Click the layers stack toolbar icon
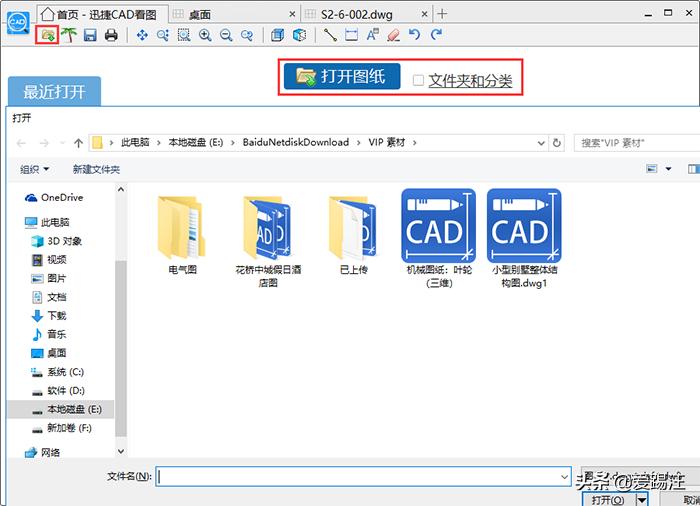 [277, 35]
